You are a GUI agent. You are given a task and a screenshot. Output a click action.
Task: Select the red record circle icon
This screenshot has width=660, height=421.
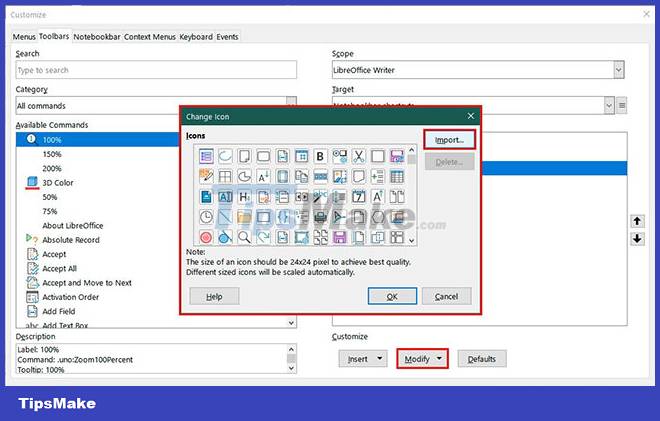coord(206,237)
